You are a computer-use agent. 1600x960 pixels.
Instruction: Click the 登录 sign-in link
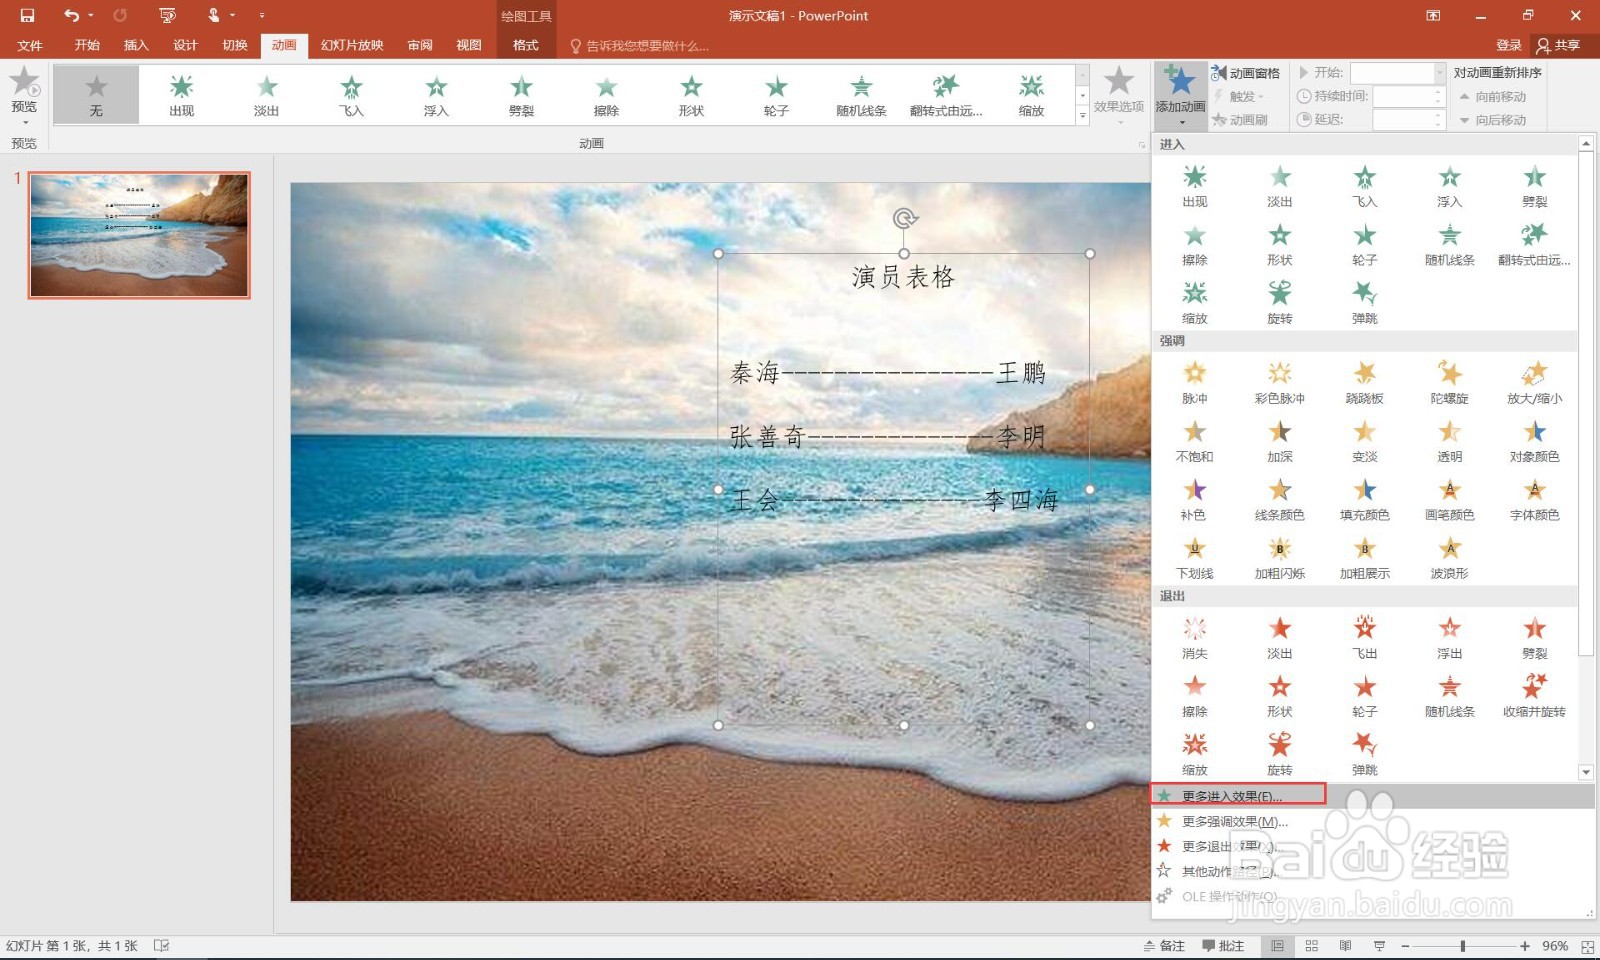tap(1508, 45)
